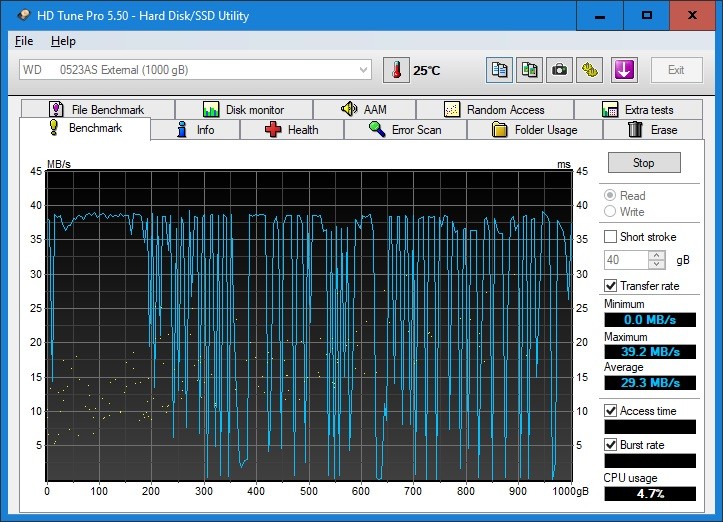Open Error Scan tab with magnifier
The height and width of the screenshot is (522, 723).
(404, 130)
